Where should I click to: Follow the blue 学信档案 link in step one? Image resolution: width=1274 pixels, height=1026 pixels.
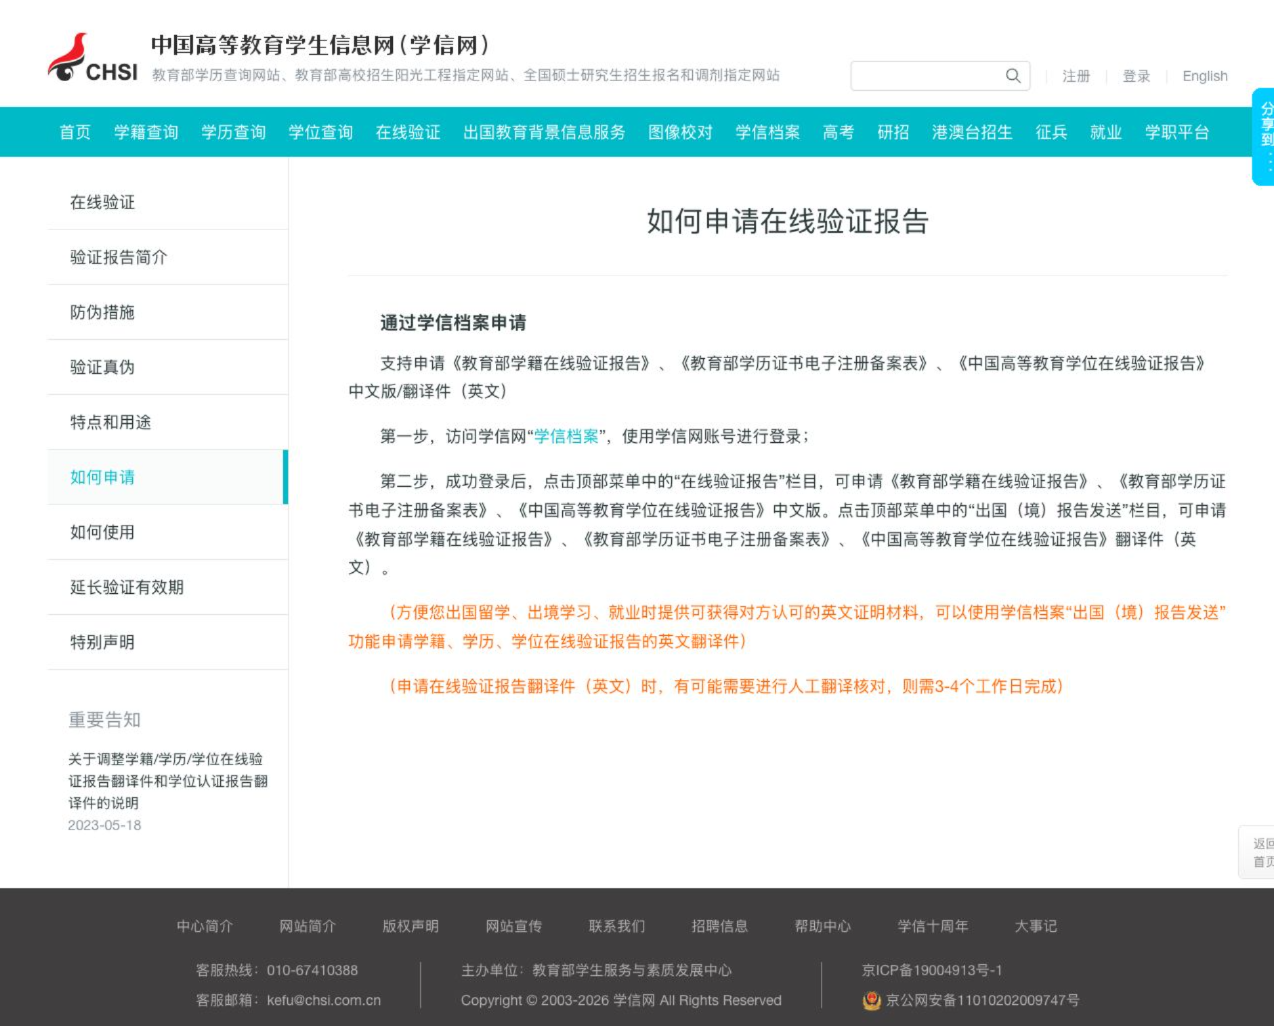566,436
